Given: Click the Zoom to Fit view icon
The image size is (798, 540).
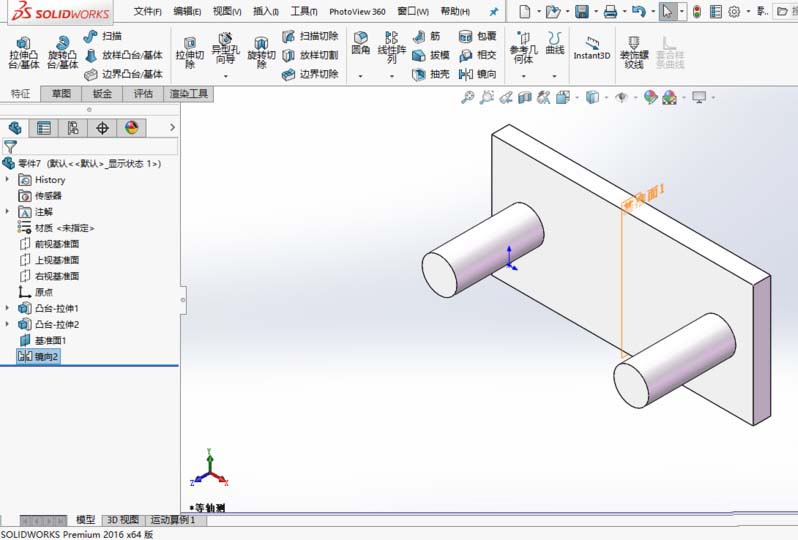Looking at the screenshot, I should (467, 97).
